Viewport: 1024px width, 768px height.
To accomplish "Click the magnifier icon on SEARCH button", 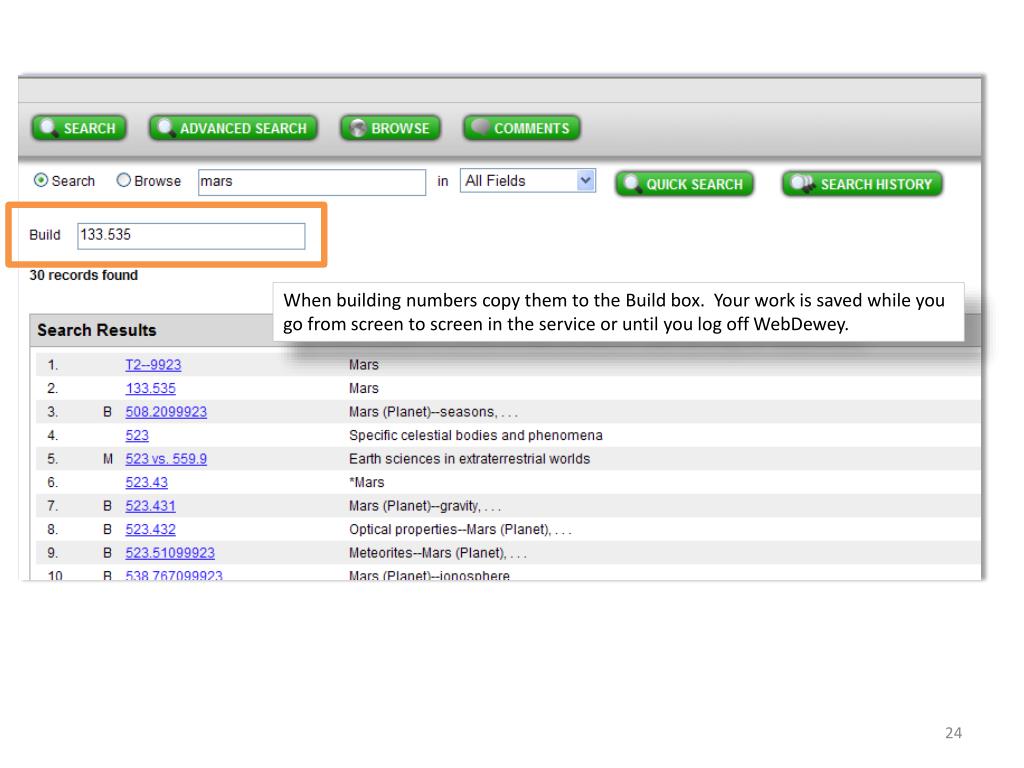I will (49, 127).
